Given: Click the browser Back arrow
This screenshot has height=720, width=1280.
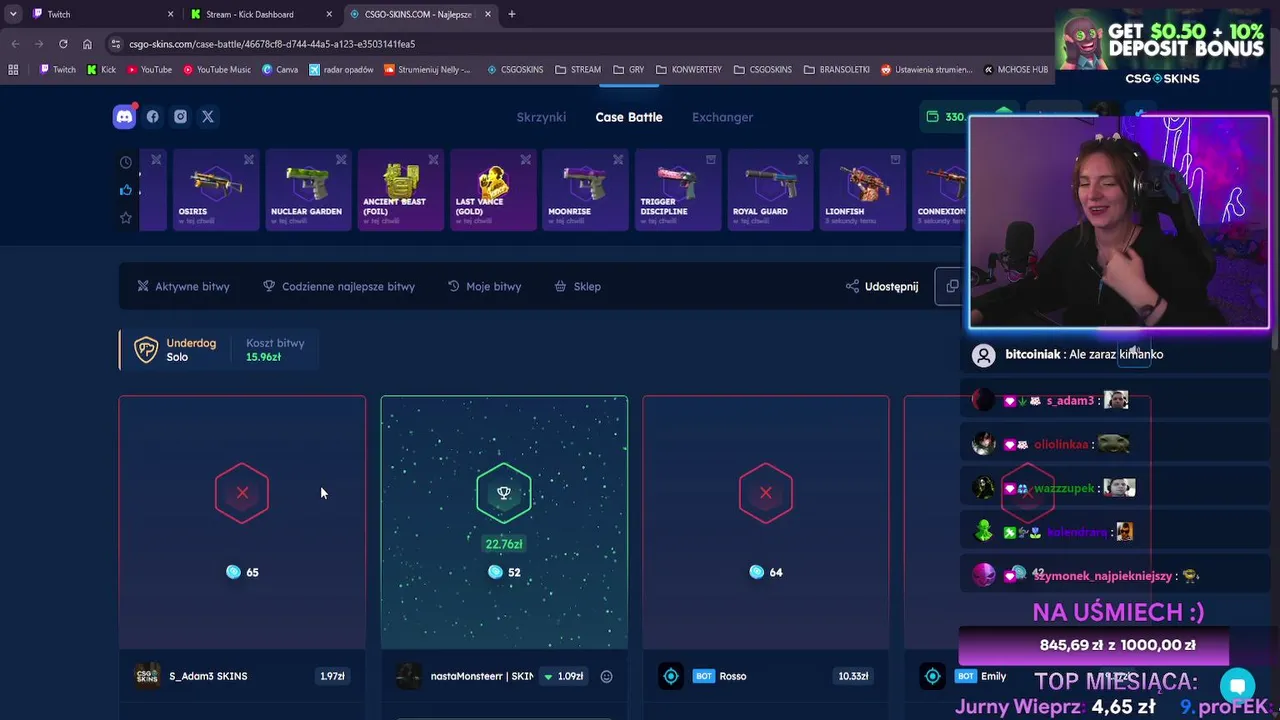Looking at the screenshot, I should click(15, 44).
